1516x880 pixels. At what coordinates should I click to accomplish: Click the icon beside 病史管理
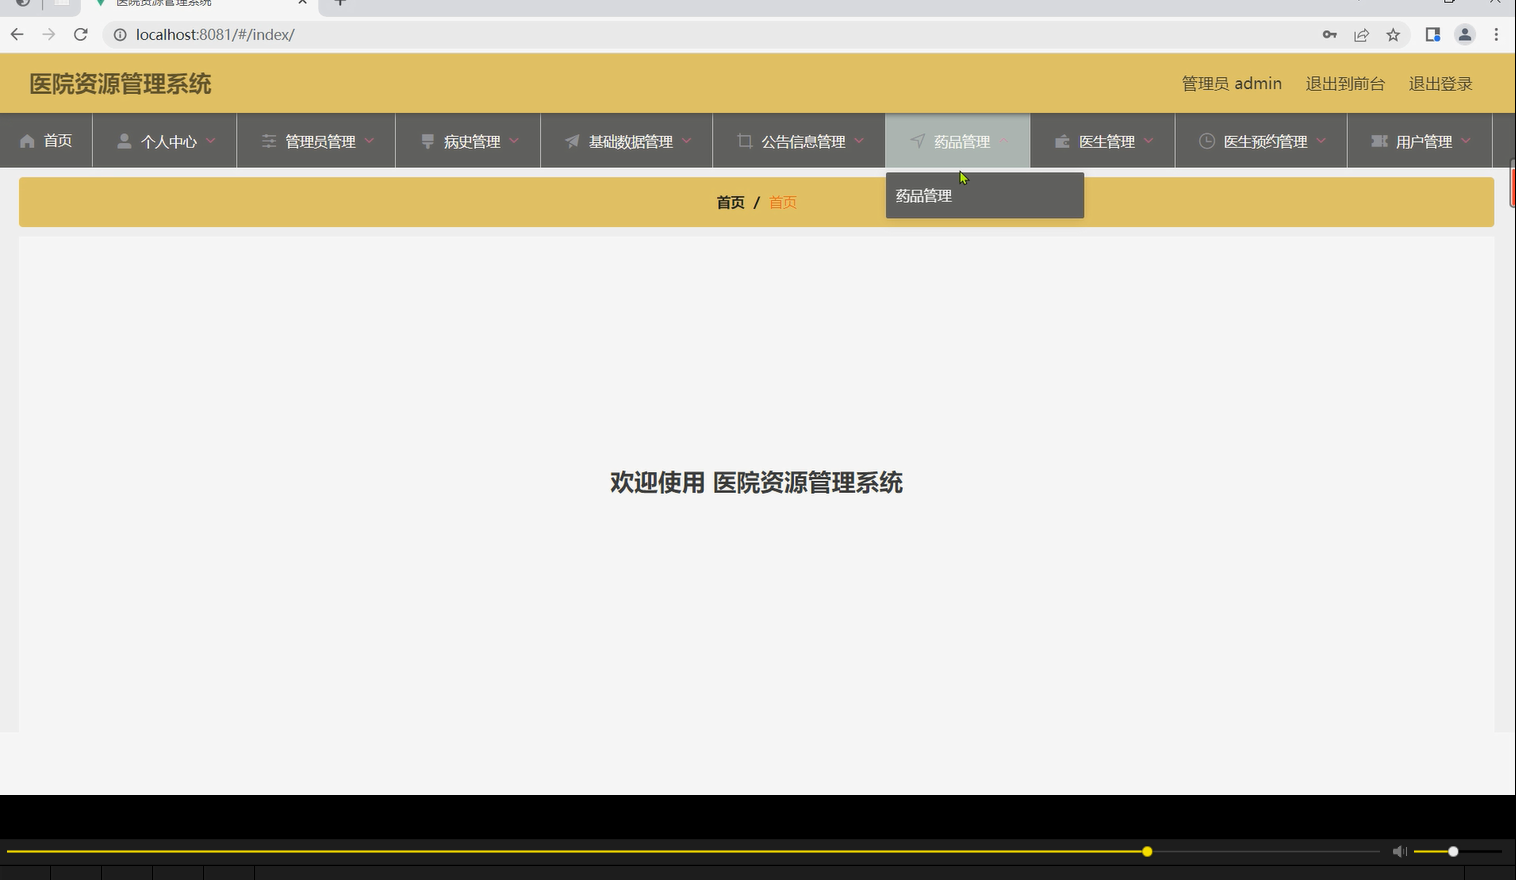428,141
